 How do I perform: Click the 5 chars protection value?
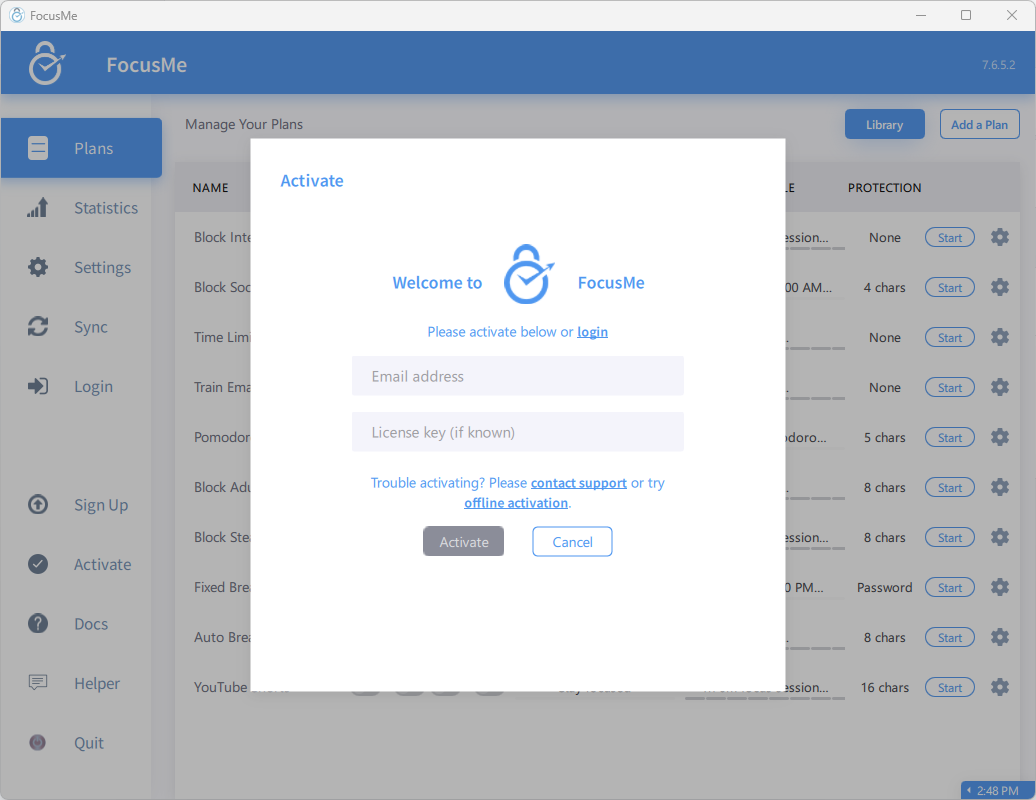click(x=884, y=437)
